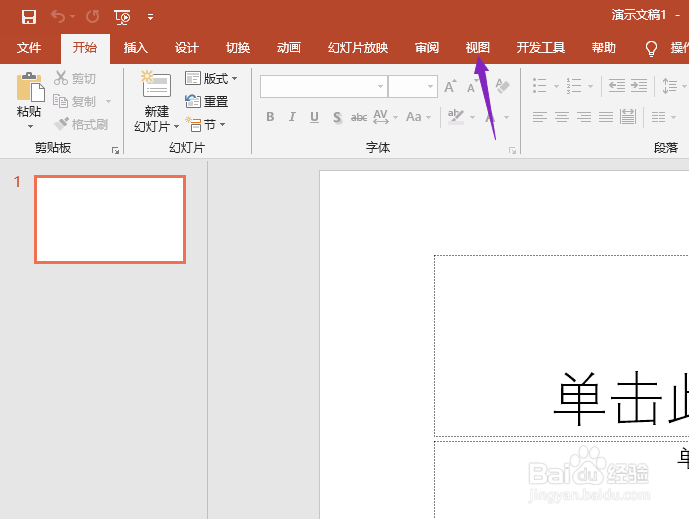Viewport: 689px width, 519px height.
Task: Toggle Underline formatting
Action: [x=314, y=117]
